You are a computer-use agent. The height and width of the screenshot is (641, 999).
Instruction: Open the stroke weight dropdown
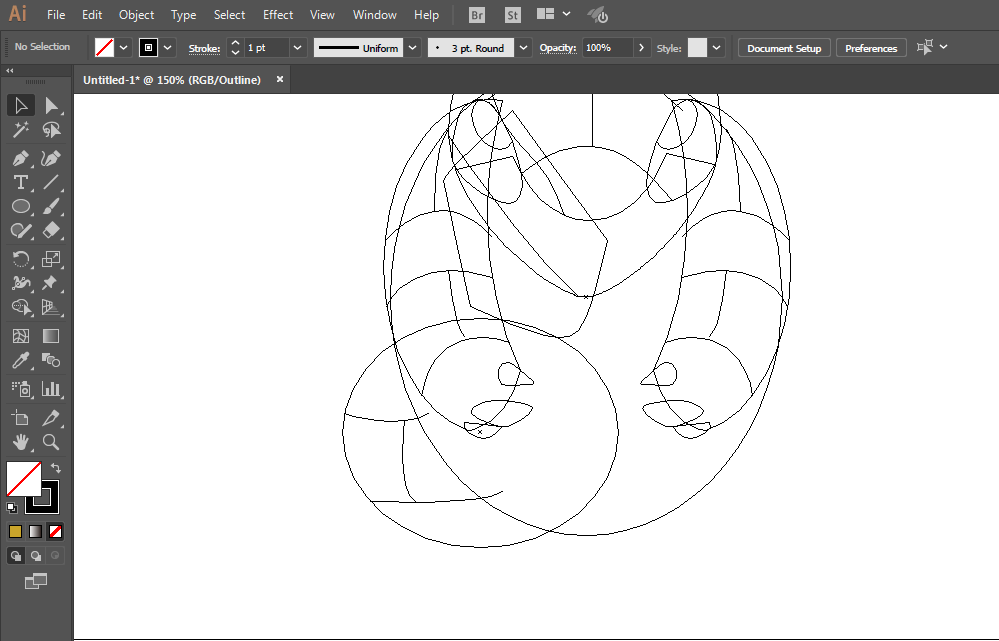pyautogui.click(x=298, y=48)
